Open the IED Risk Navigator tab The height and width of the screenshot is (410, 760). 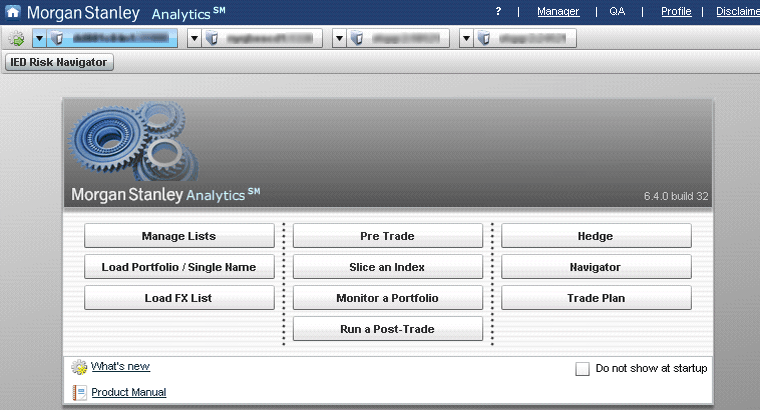click(59, 63)
